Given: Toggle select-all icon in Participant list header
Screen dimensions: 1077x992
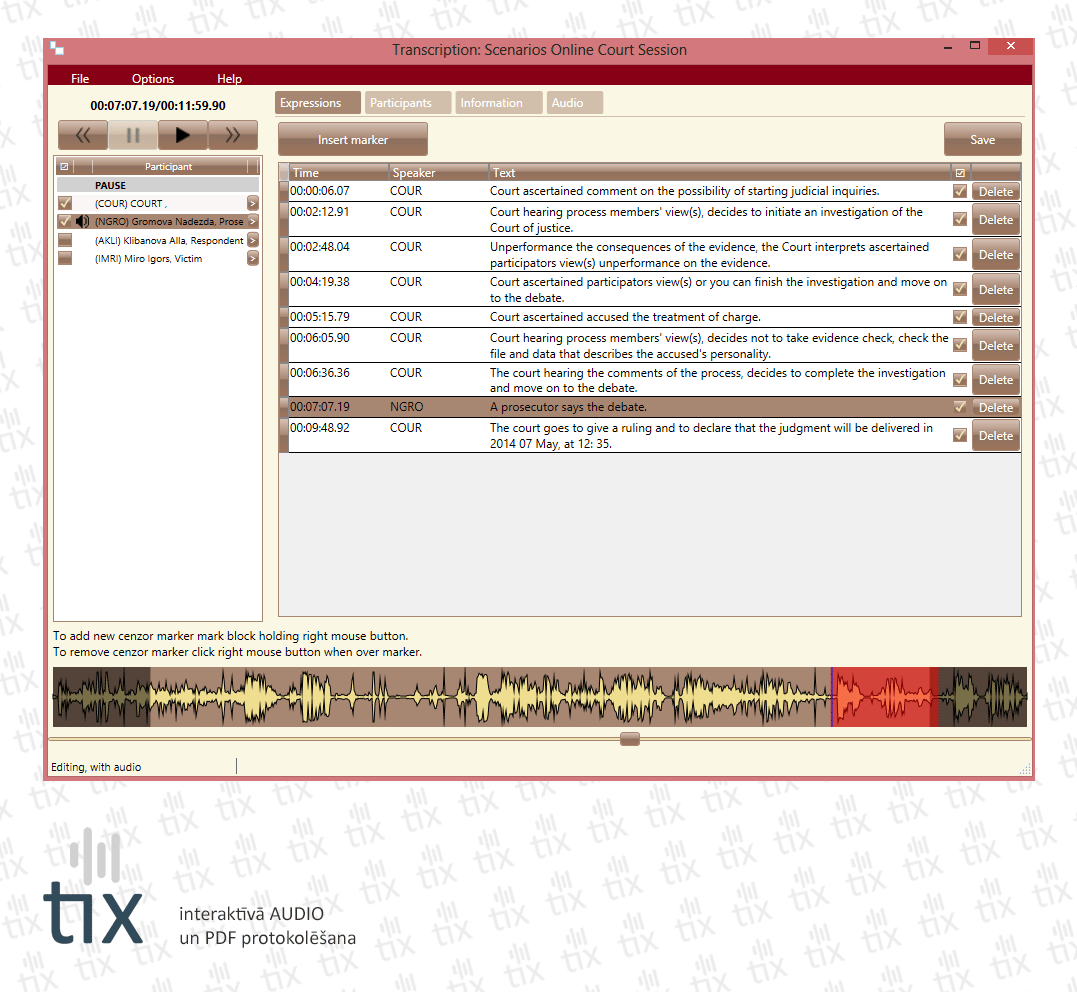Looking at the screenshot, I should click(65, 167).
